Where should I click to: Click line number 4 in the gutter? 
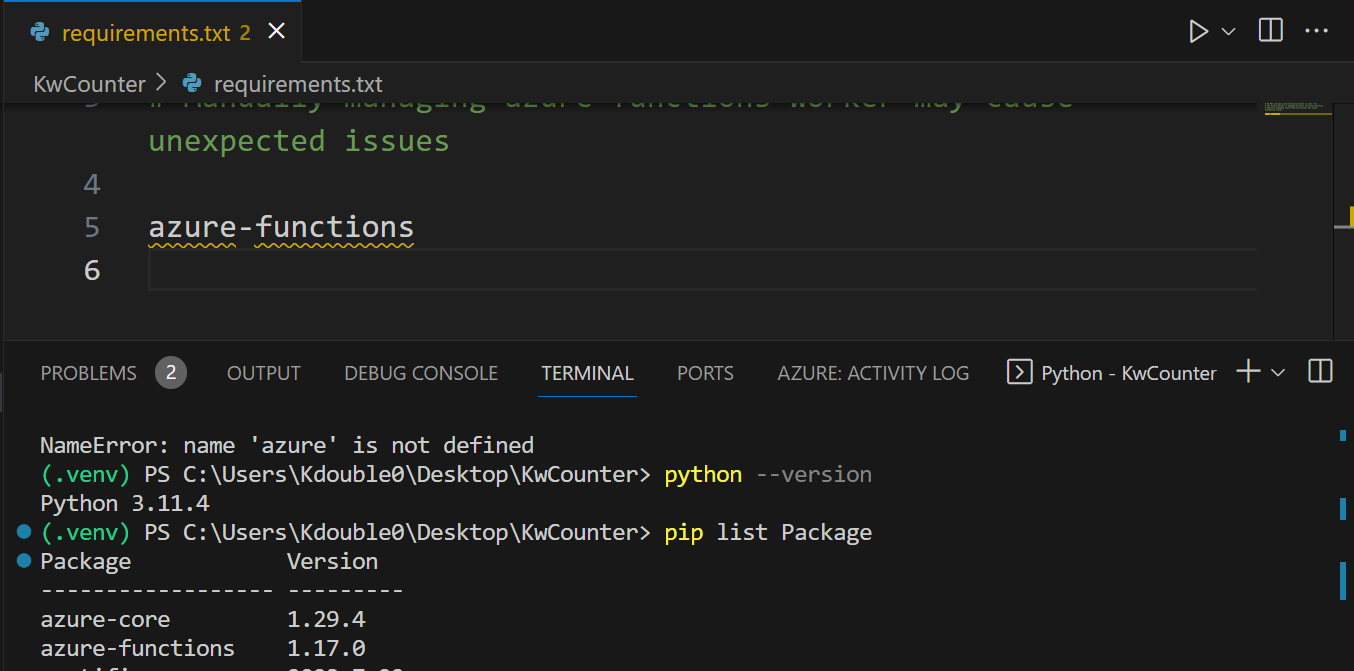93,184
